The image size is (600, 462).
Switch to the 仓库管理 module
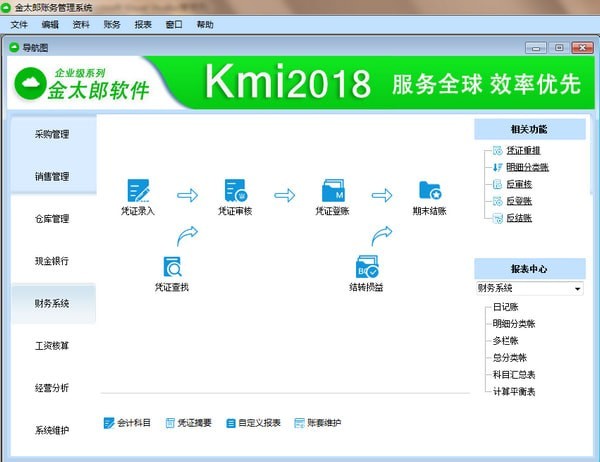pos(53,219)
